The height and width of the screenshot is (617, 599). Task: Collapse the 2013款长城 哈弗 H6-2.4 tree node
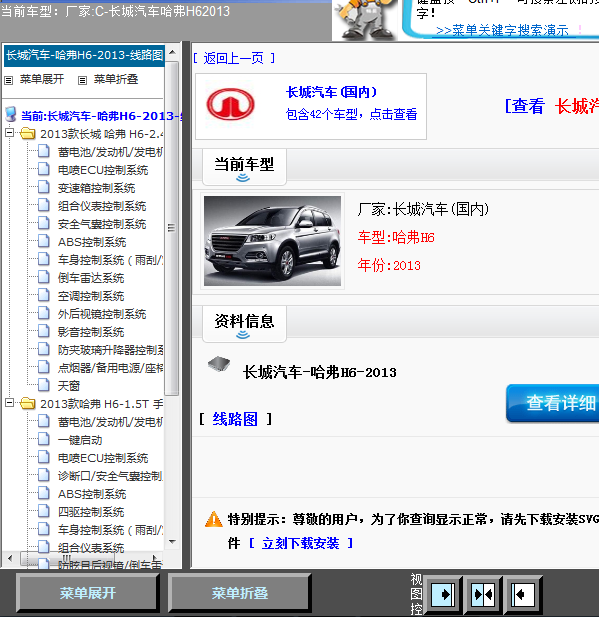coord(9,133)
